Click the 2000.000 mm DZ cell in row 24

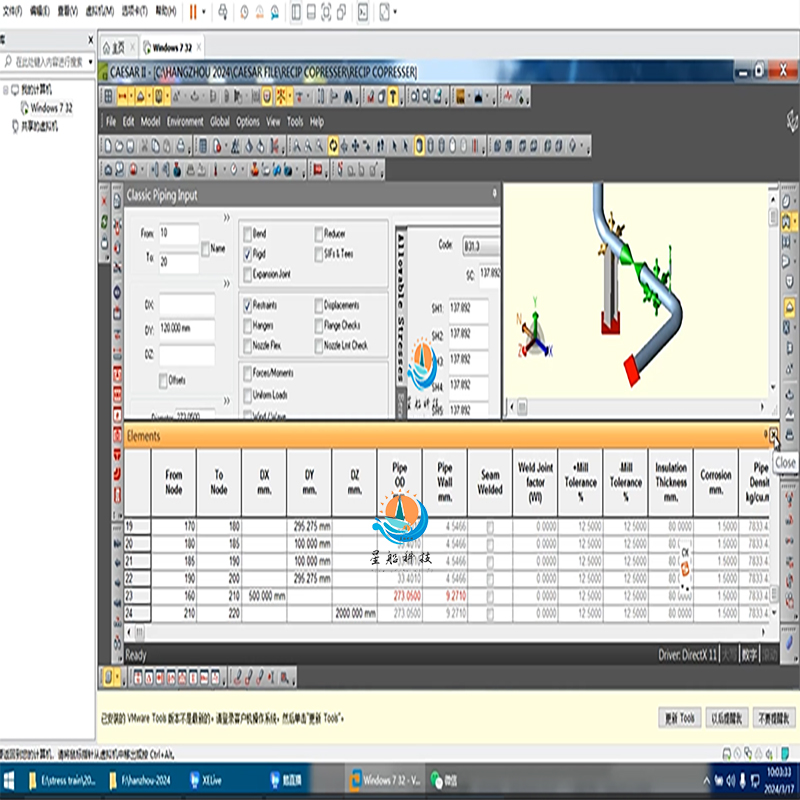pyautogui.click(x=355, y=613)
